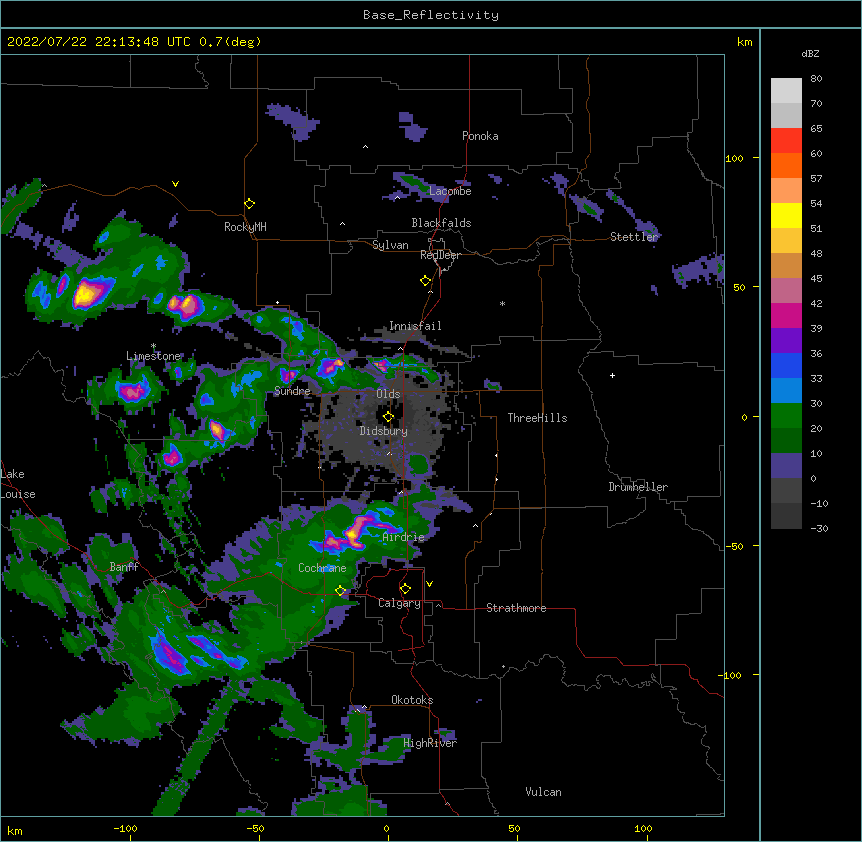Click the Stettler city label

(x=634, y=237)
